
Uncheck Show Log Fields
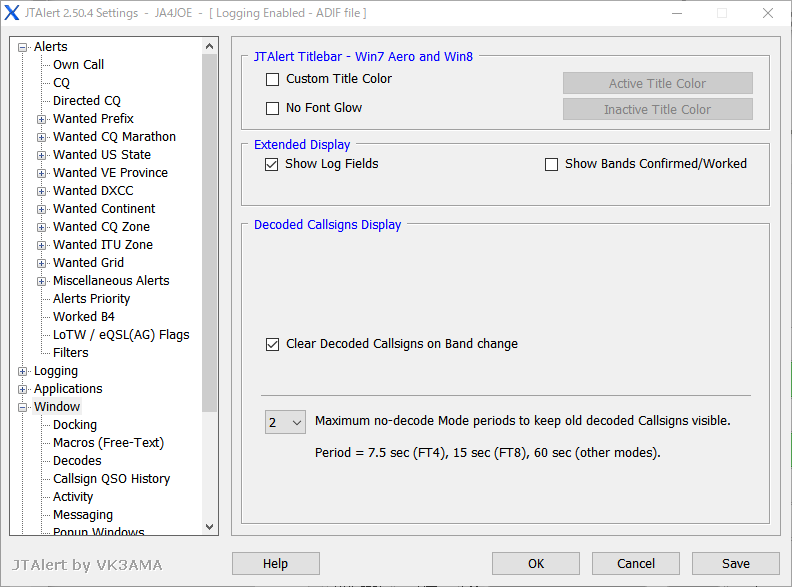coord(271,164)
